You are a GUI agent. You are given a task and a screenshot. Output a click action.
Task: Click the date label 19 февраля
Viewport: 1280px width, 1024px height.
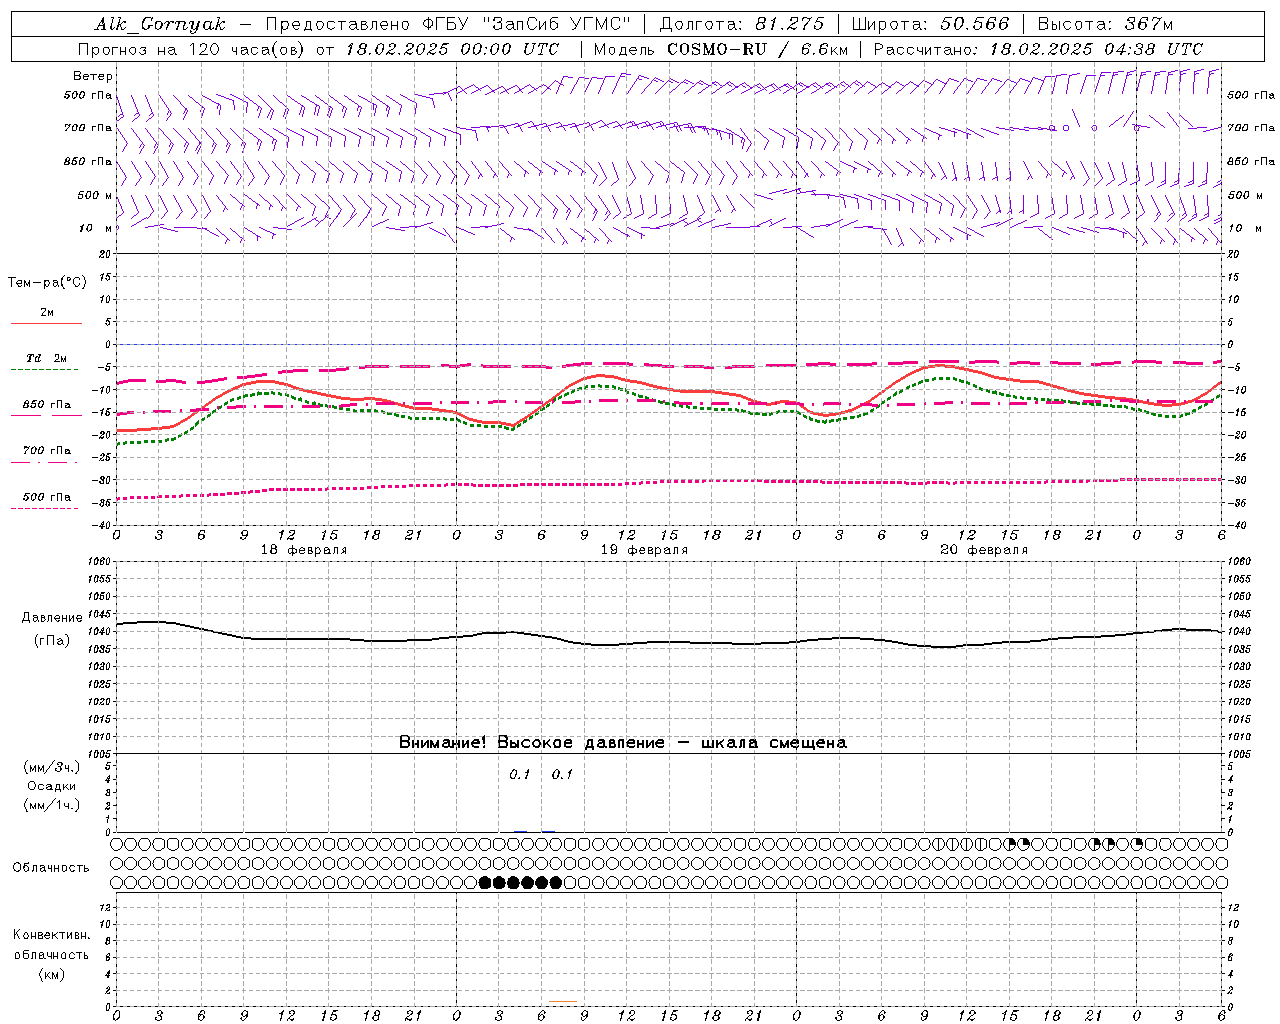click(x=644, y=550)
